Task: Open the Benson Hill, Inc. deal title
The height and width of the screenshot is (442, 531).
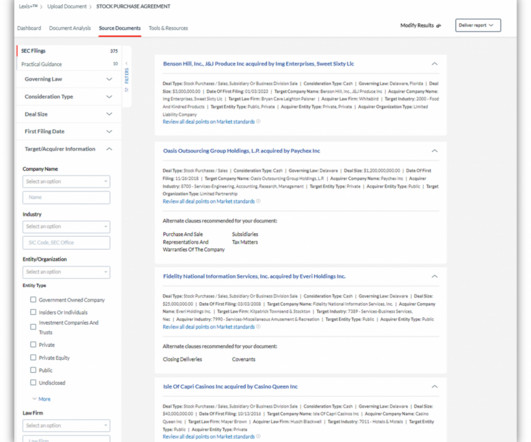Action: (x=258, y=64)
